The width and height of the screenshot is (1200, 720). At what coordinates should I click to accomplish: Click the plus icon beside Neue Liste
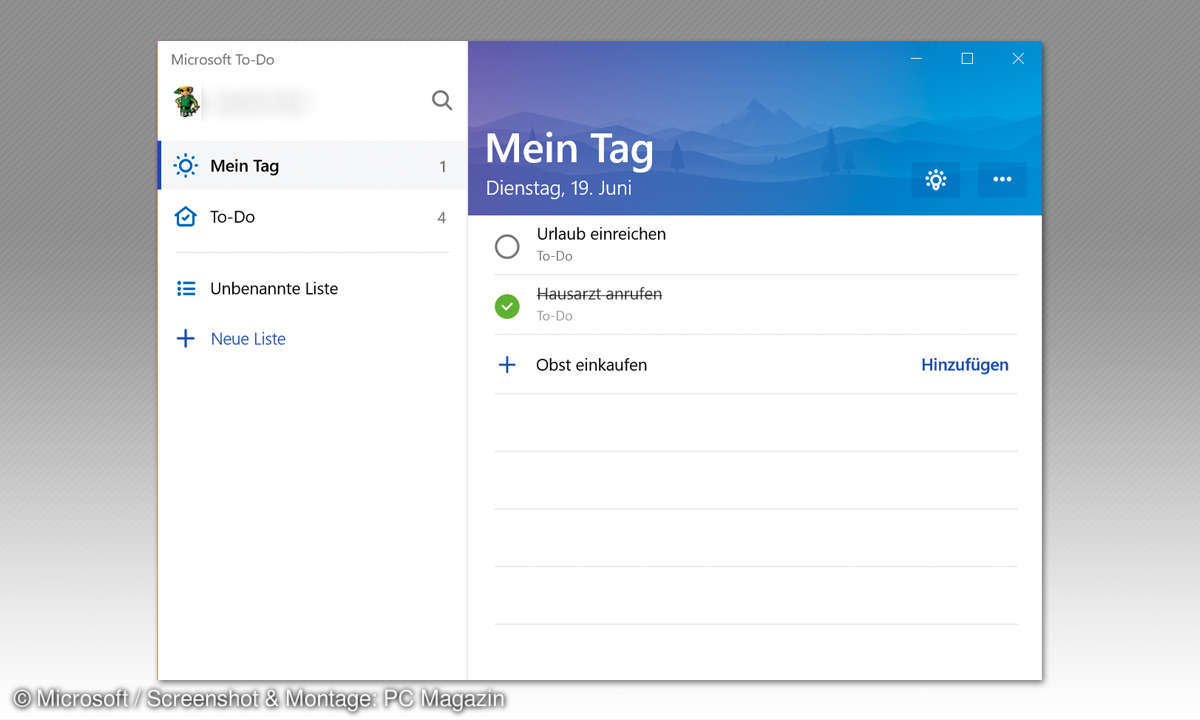(x=186, y=339)
